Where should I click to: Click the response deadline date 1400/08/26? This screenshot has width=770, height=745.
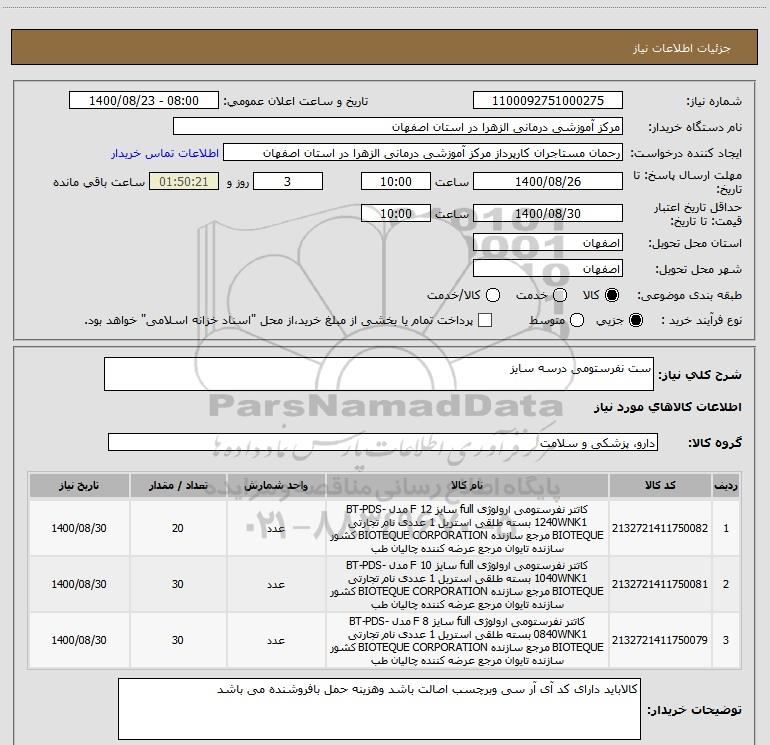tap(548, 182)
